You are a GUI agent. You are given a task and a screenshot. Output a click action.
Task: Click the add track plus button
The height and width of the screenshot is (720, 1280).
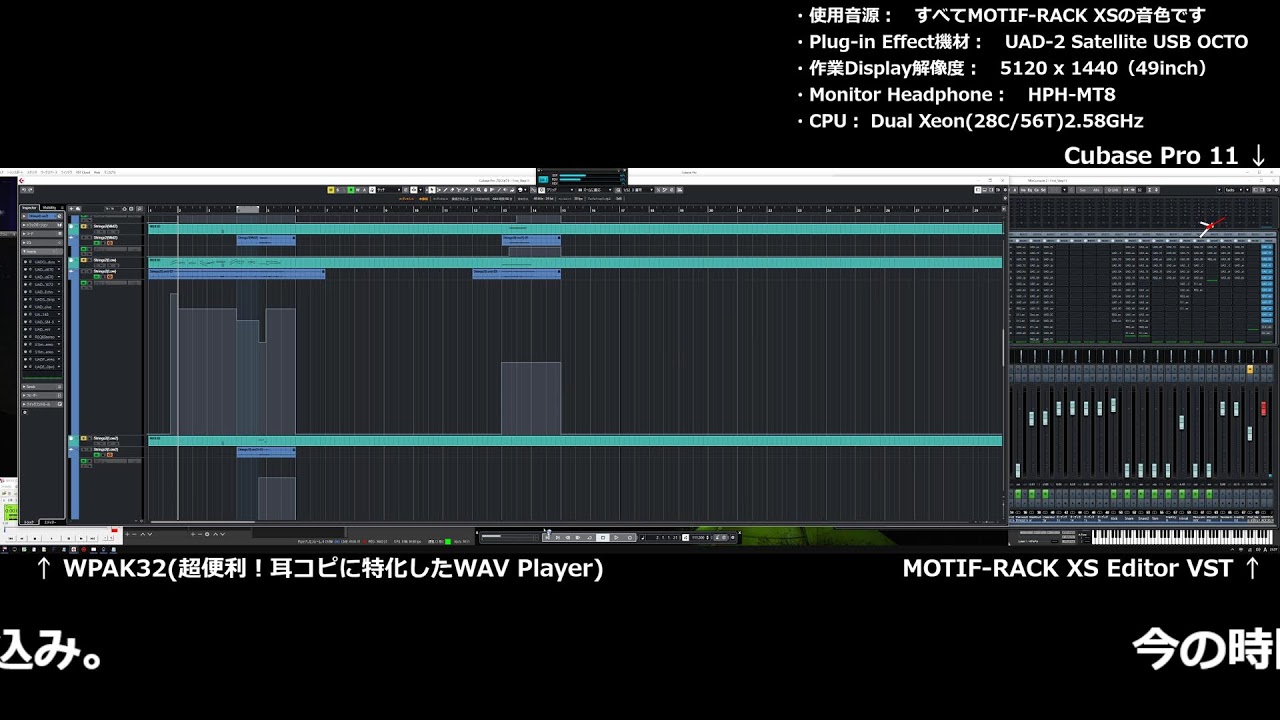point(73,209)
